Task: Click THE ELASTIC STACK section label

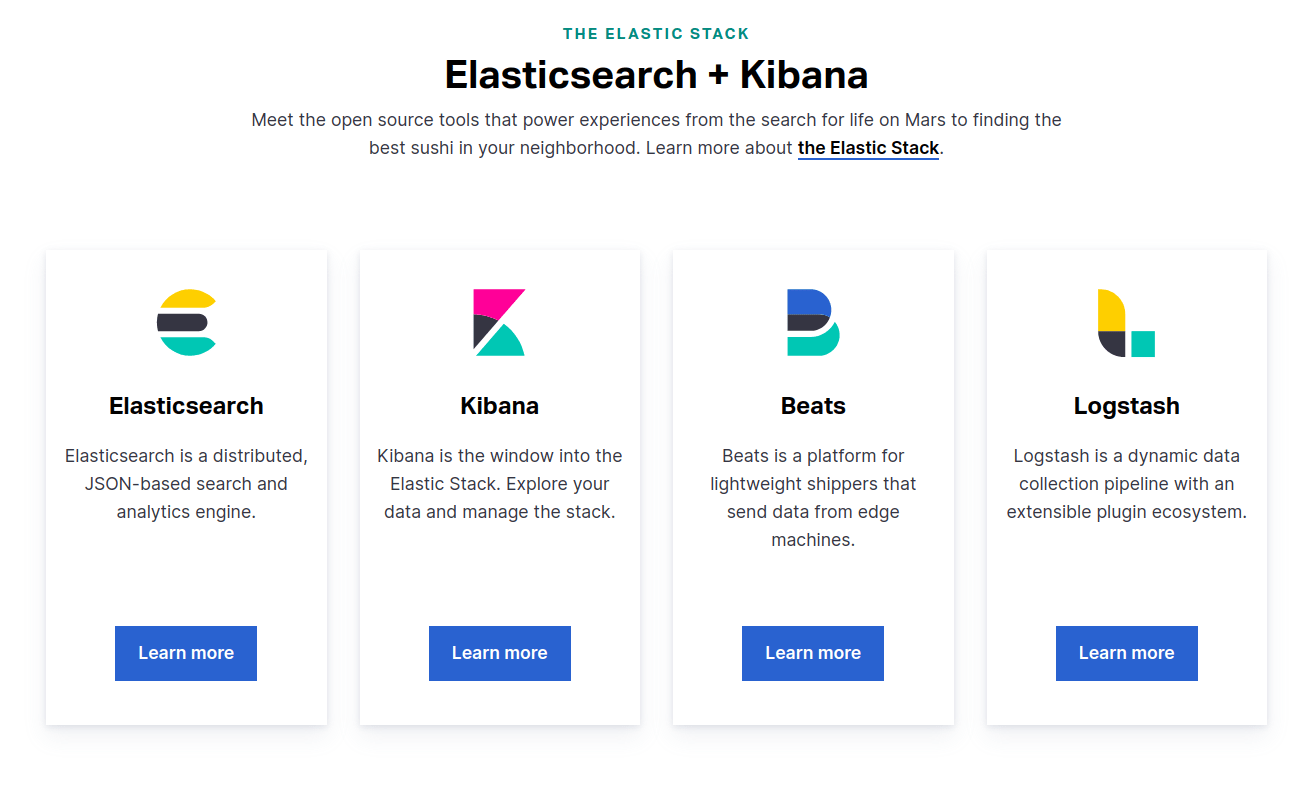Action: point(656,34)
